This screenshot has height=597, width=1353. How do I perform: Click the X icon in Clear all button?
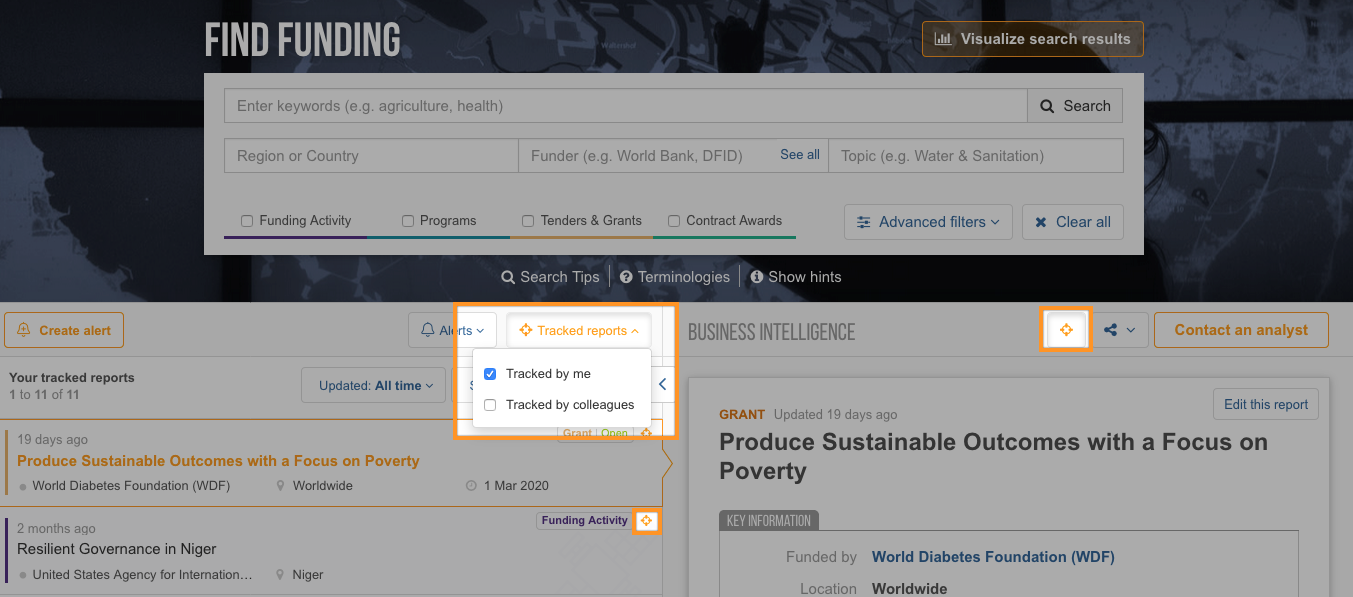tap(1041, 222)
